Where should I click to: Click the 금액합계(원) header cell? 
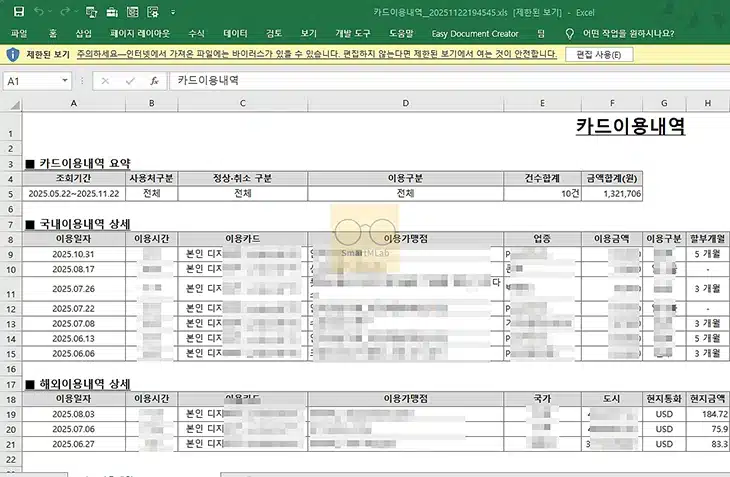[x=612, y=178]
